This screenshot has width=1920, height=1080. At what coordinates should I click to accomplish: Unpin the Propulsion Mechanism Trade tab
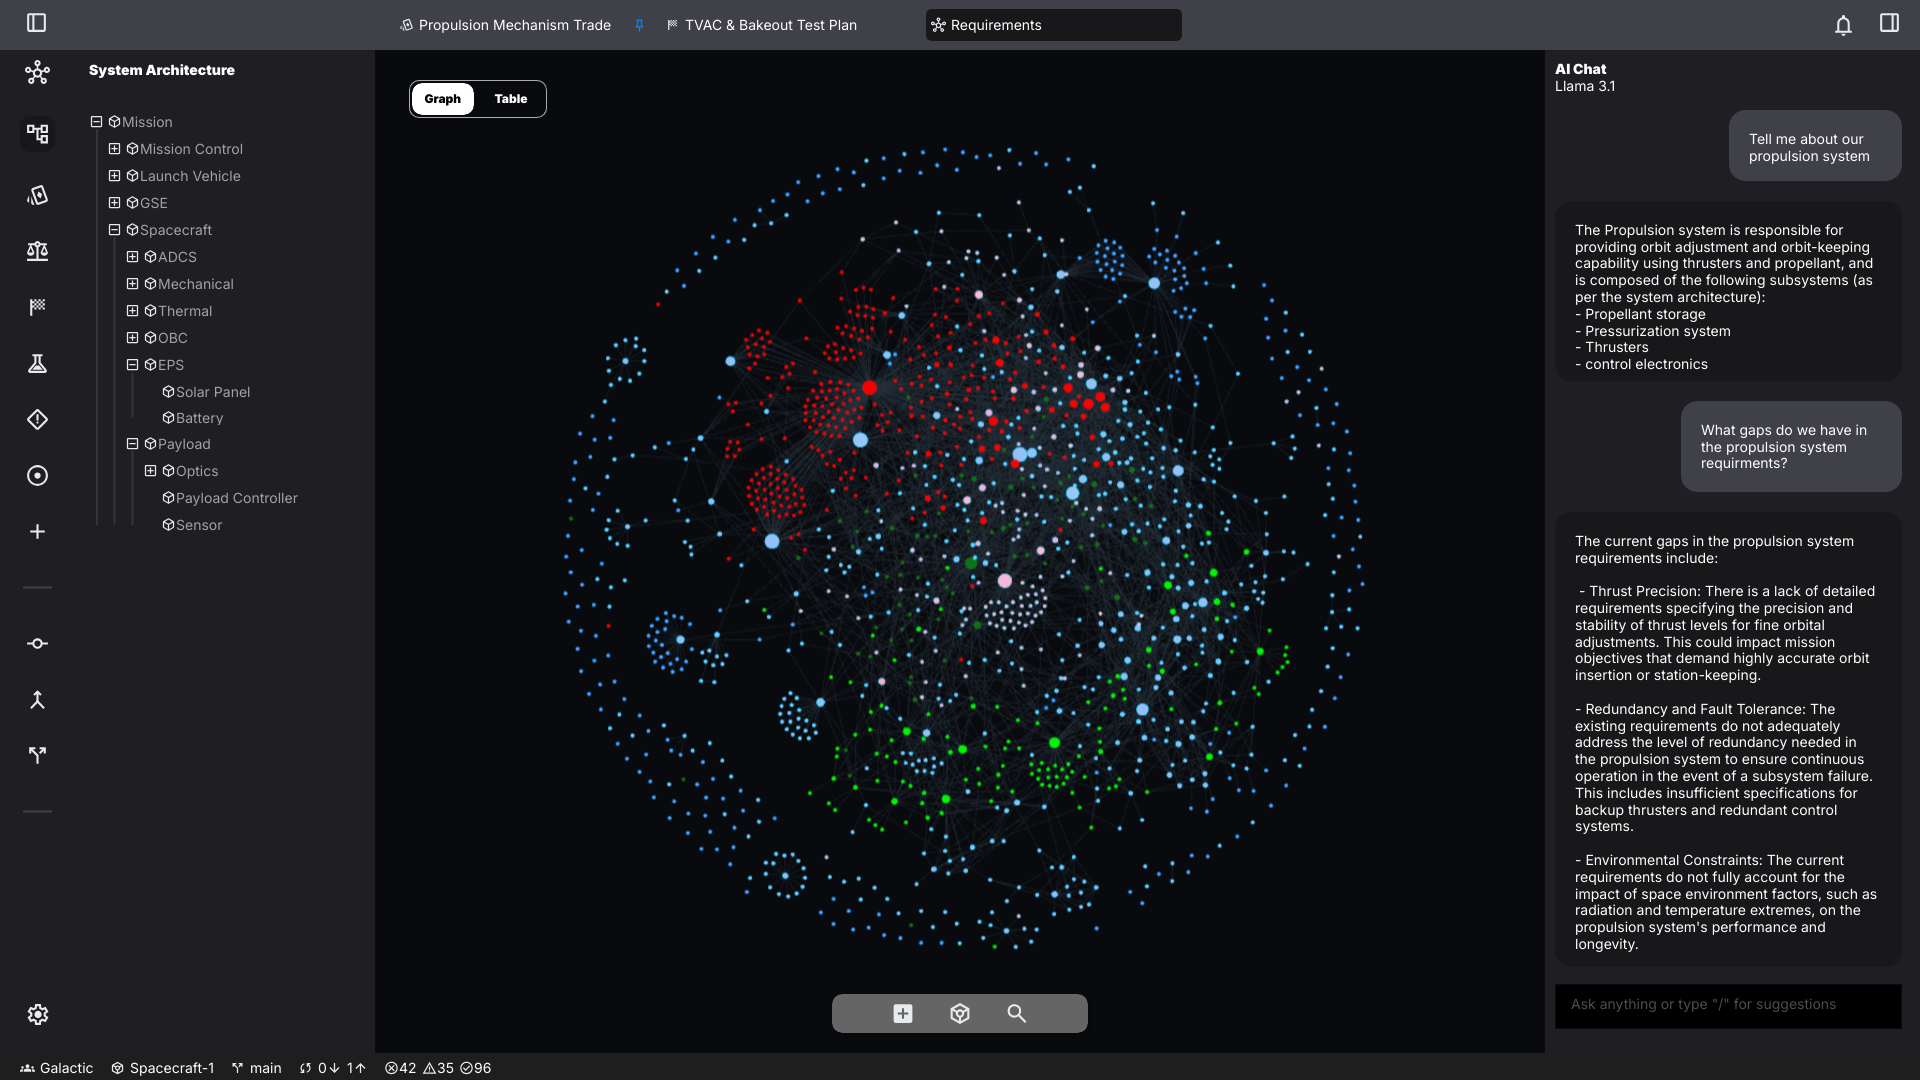coord(639,25)
